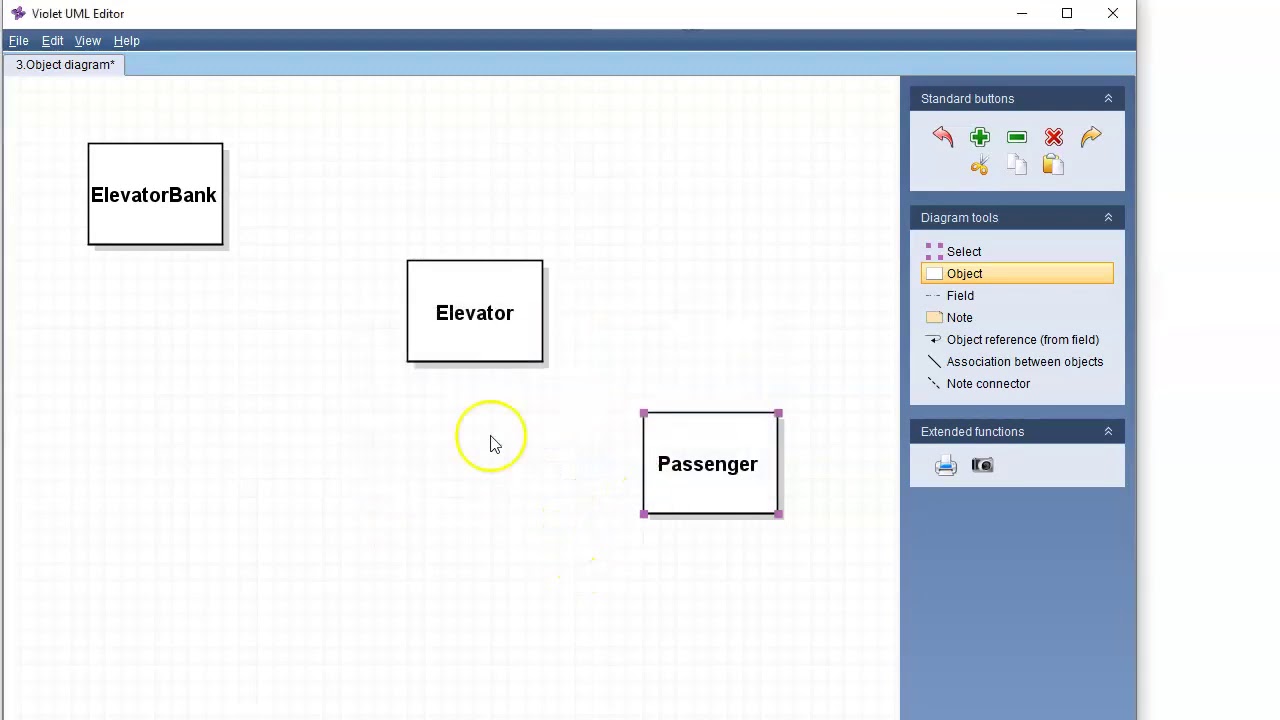Open the View menu
This screenshot has width=1280, height=720.
pos(87,41)
